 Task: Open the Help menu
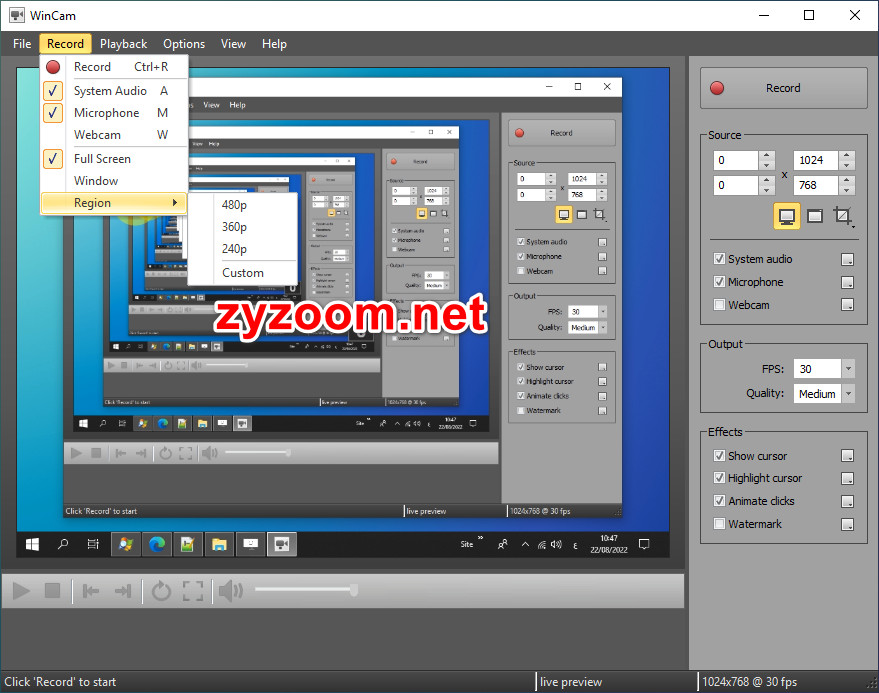pyautogui.click(x=274, y=44)
